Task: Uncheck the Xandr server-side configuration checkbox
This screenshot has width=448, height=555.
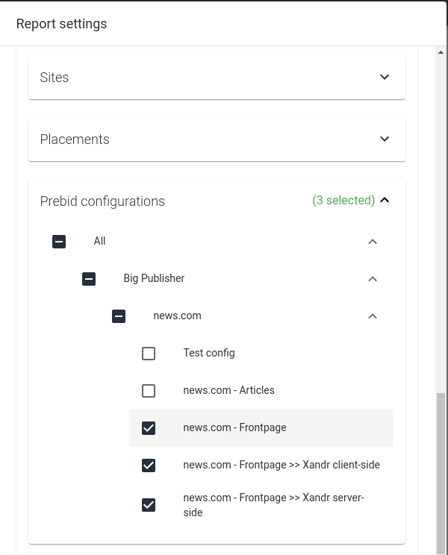Action: click(x=148, y=505)
